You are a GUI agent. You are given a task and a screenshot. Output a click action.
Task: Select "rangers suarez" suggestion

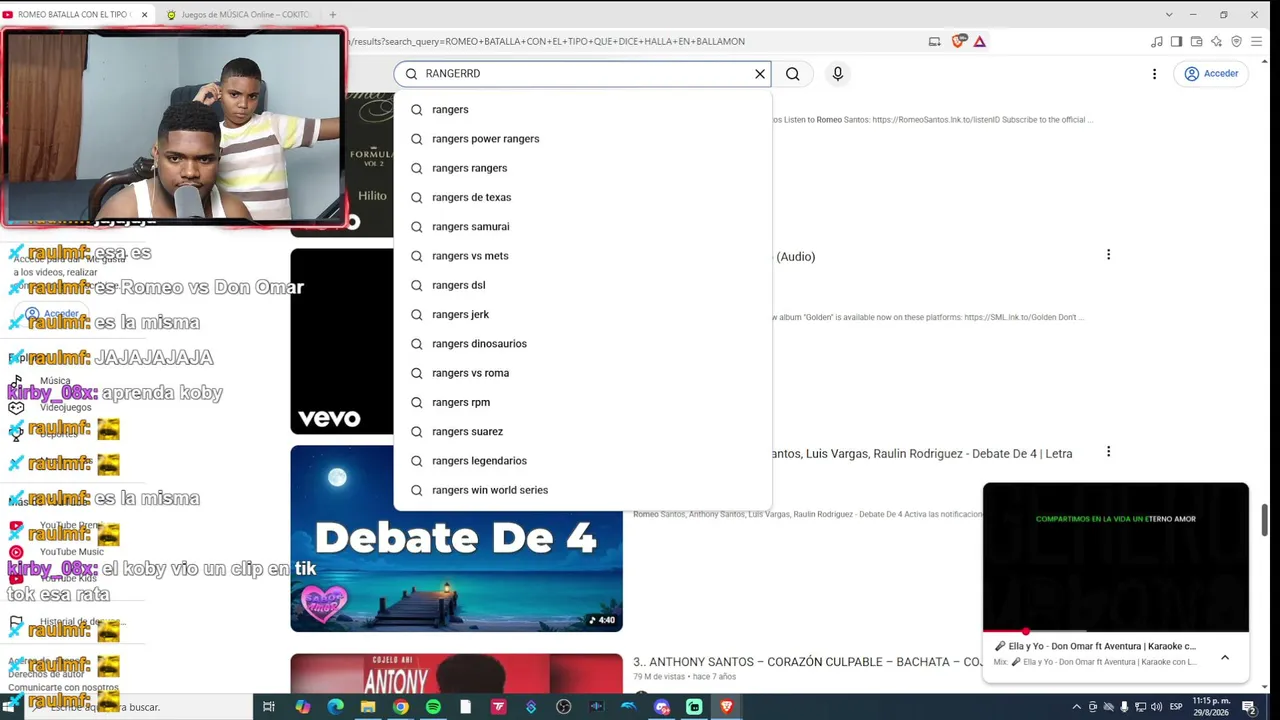[583, 431]
